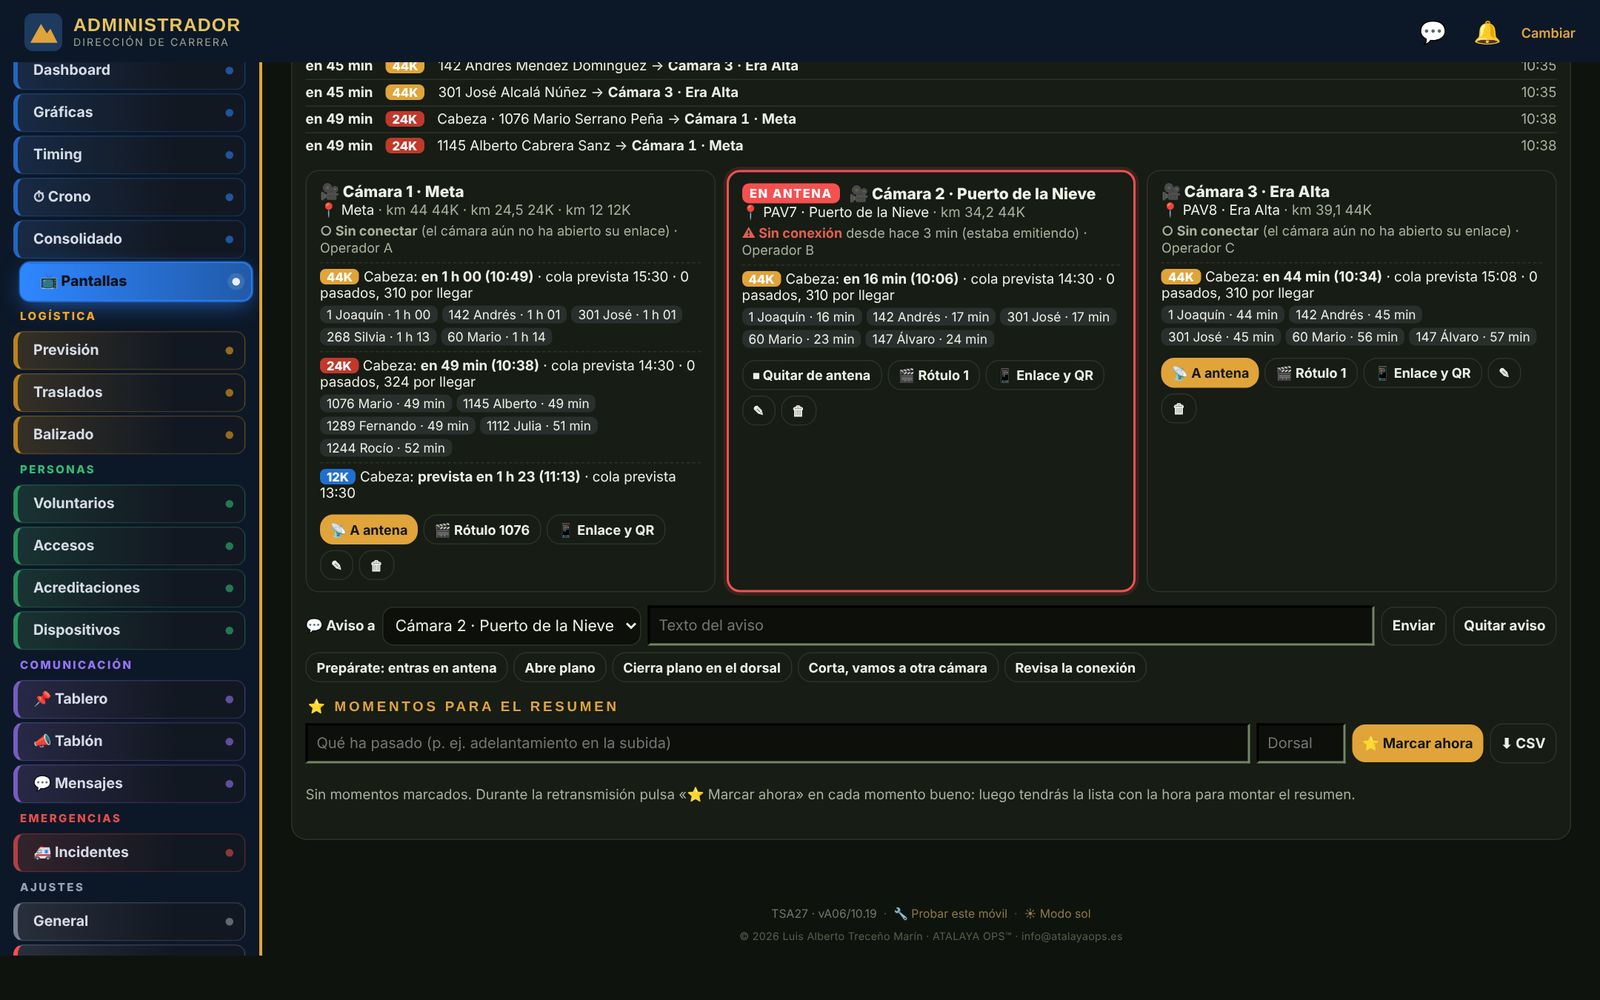Open Rótulo 1076 on Cámara 1

[482, 530]
